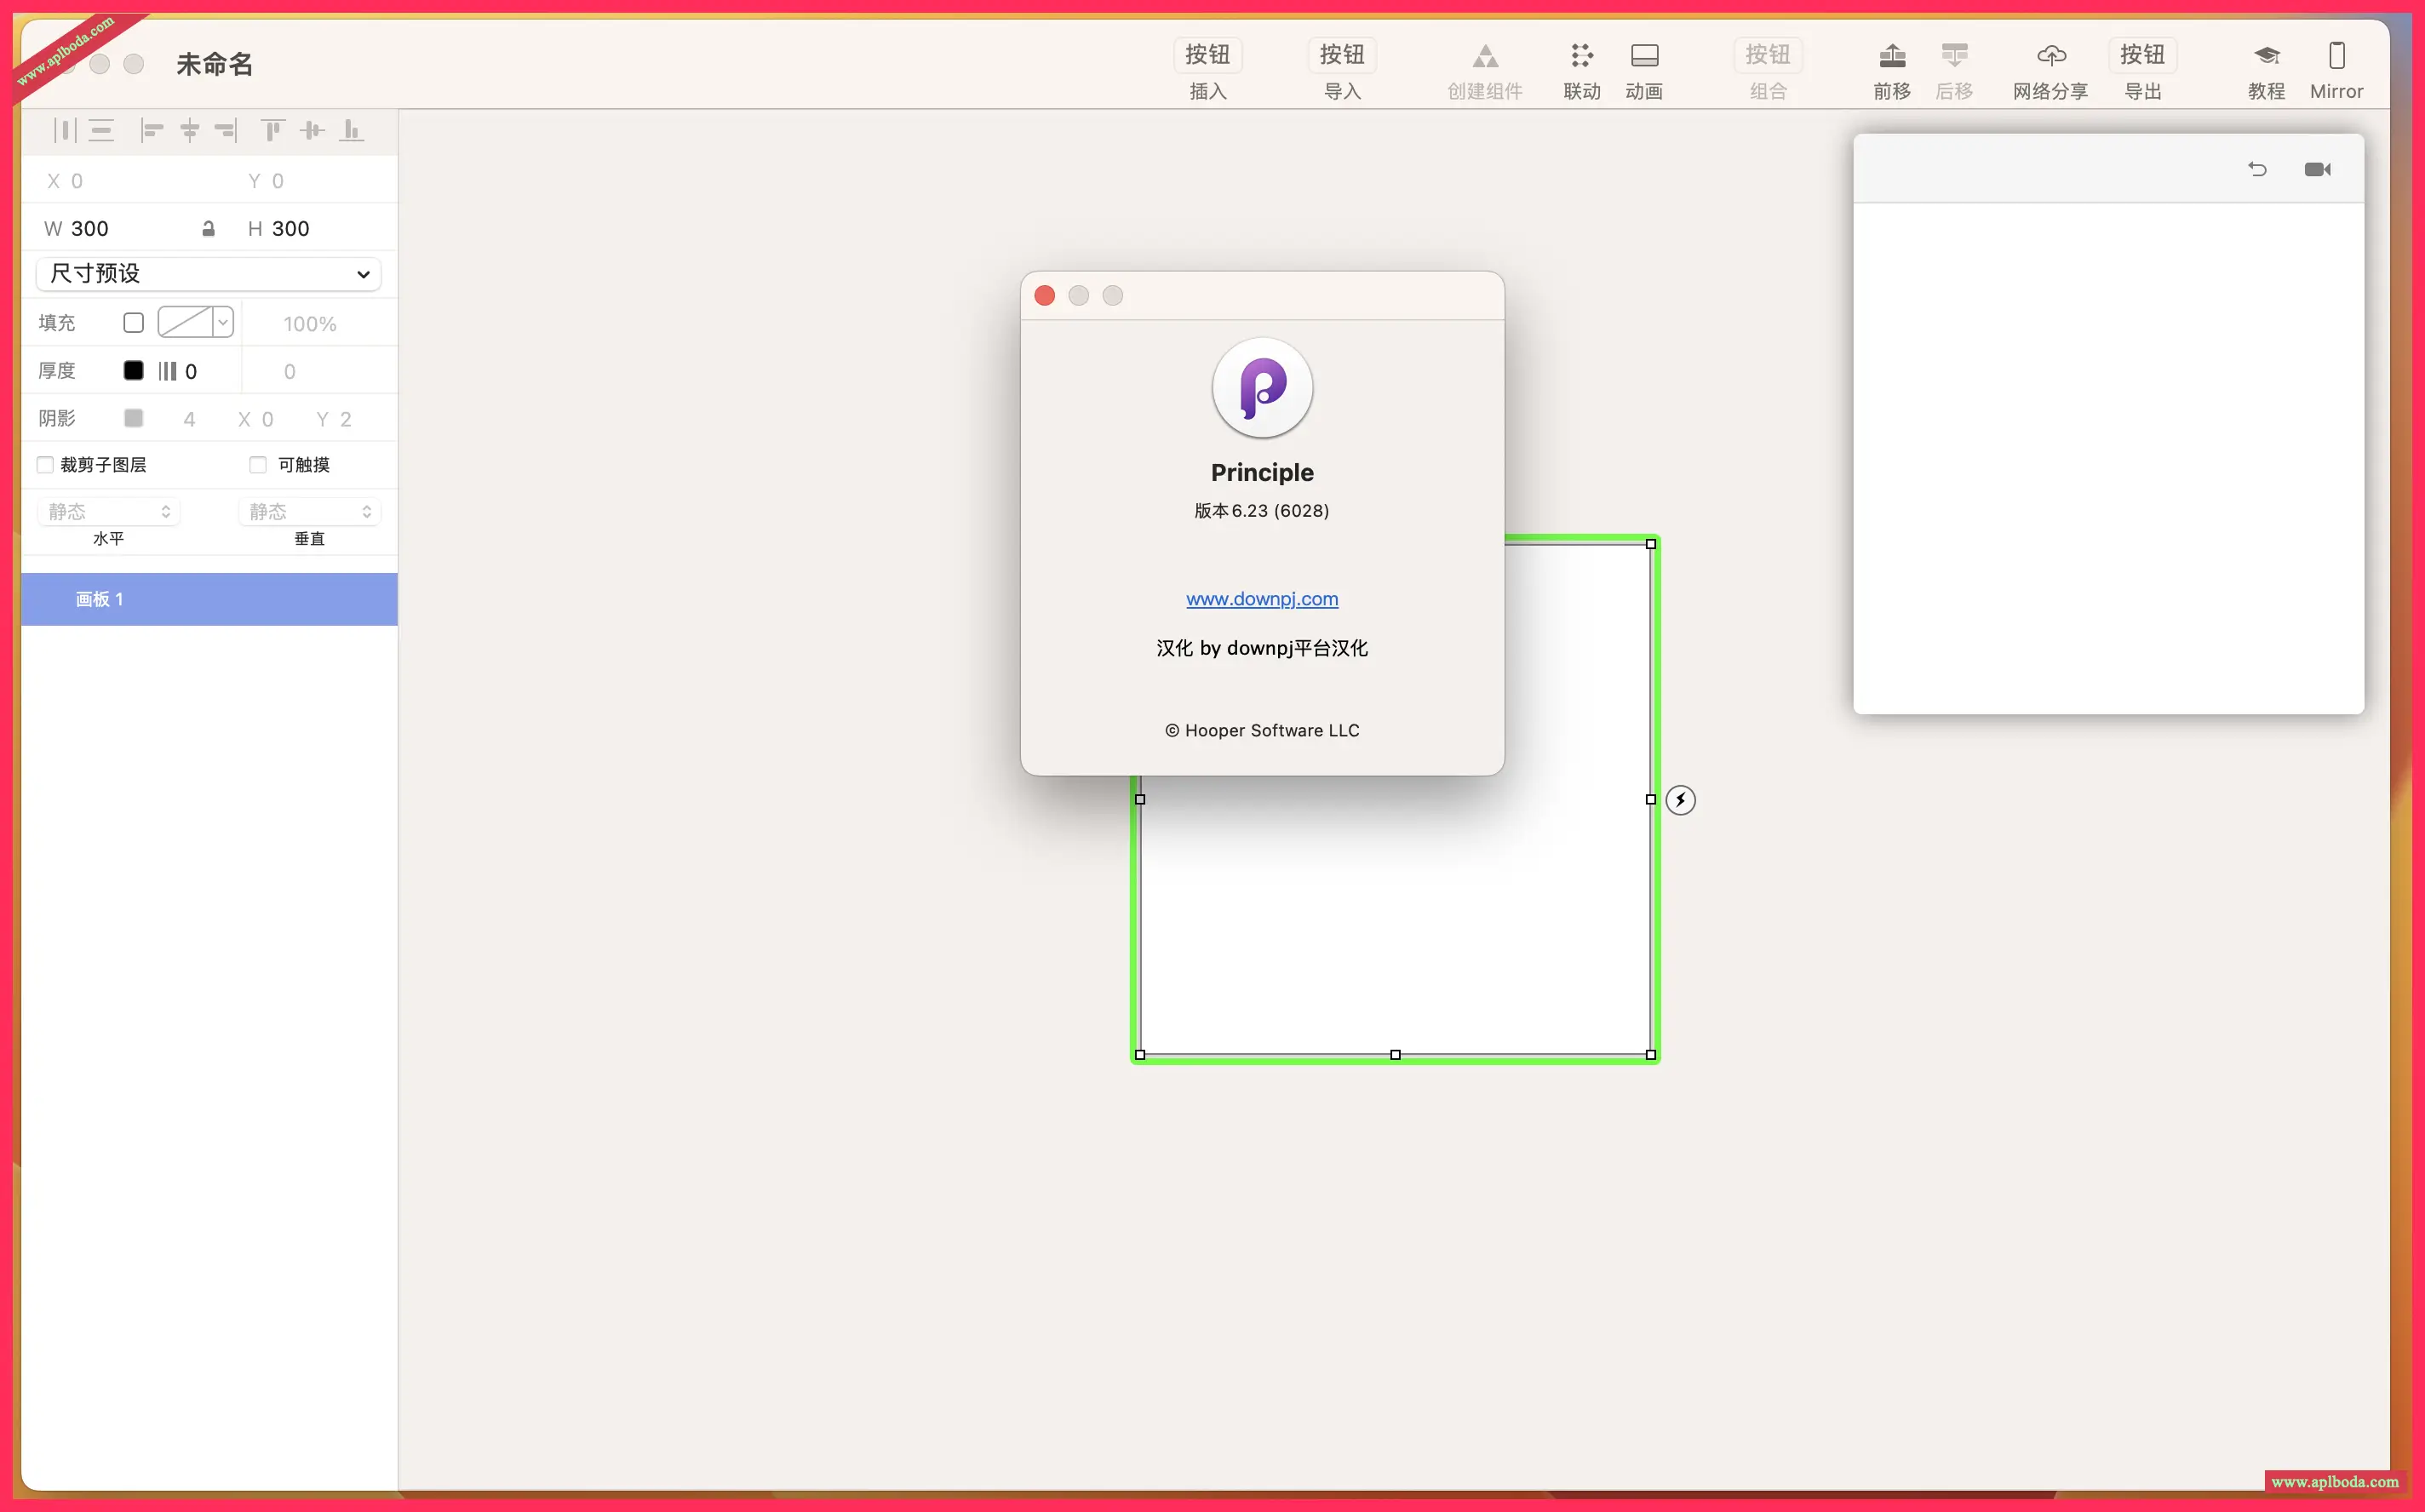Open the www.downpj.com link
The height and width of the screenshot is (1512, 2425).
click(1261, 599)
